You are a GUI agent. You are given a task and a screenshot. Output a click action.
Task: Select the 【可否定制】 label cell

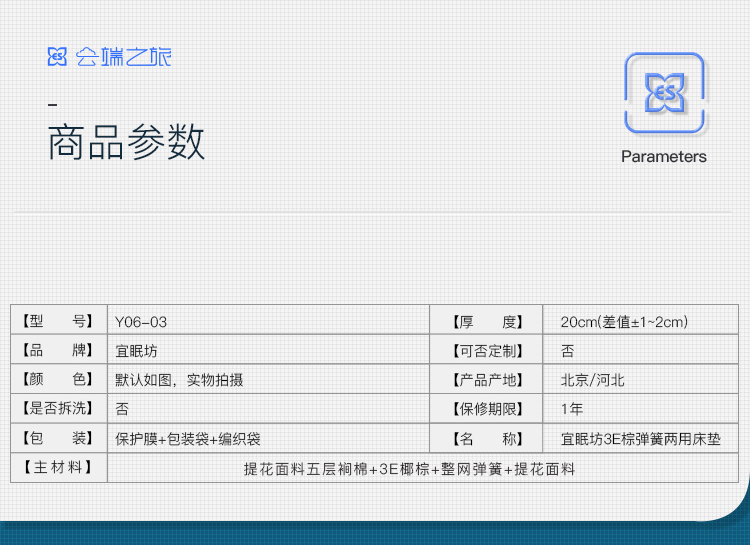[x=487, y=351]
